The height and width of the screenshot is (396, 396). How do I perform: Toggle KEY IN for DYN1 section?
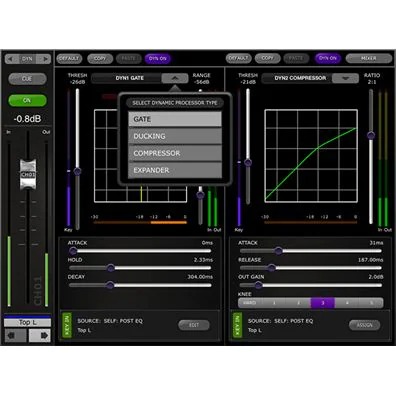(67, 326)
